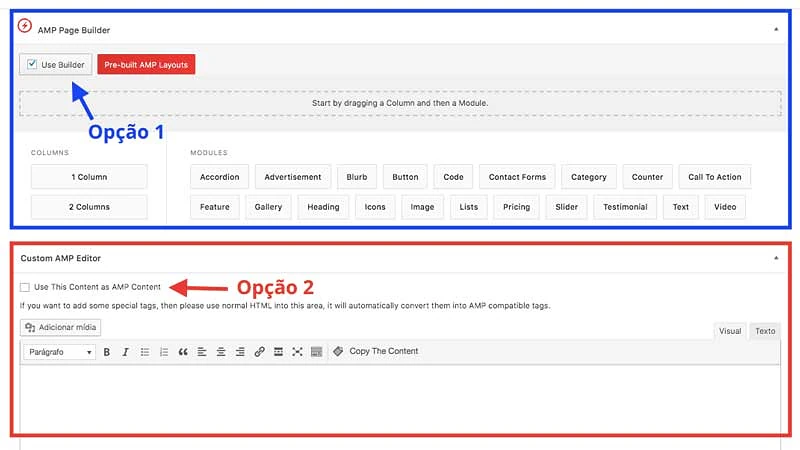The image size is (800, 450).
Task: Insert a numbered list
Action: coord(164,352)
